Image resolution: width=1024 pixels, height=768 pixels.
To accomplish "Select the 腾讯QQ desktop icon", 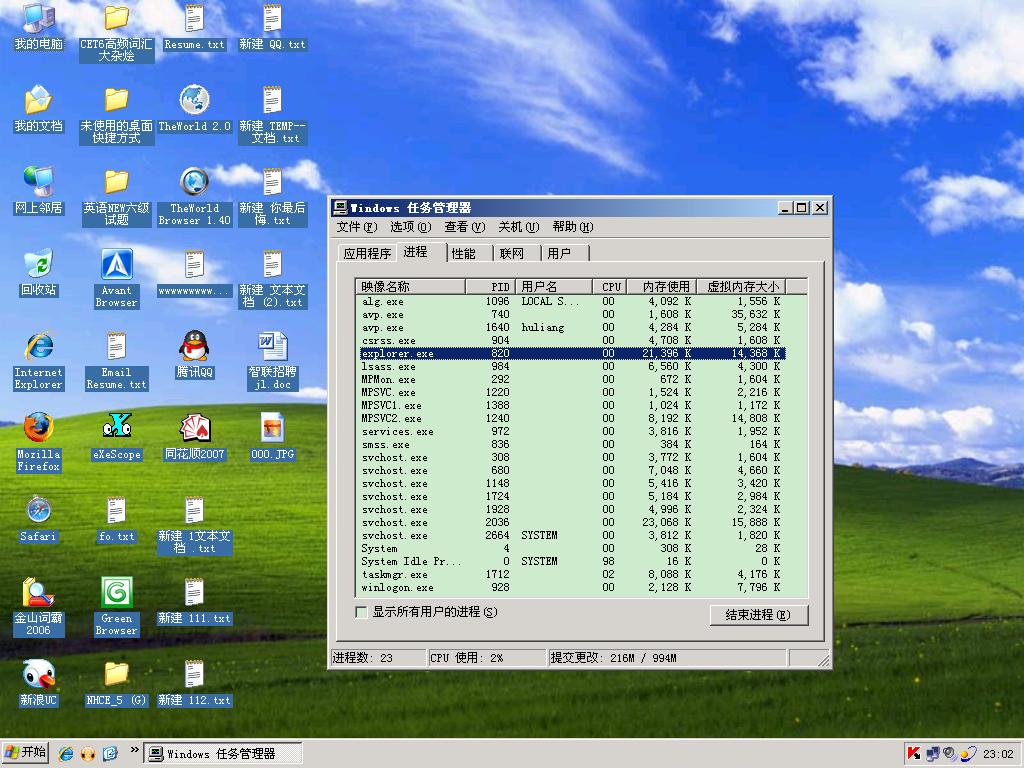I will pyautogui.click(x=195, y=355).
